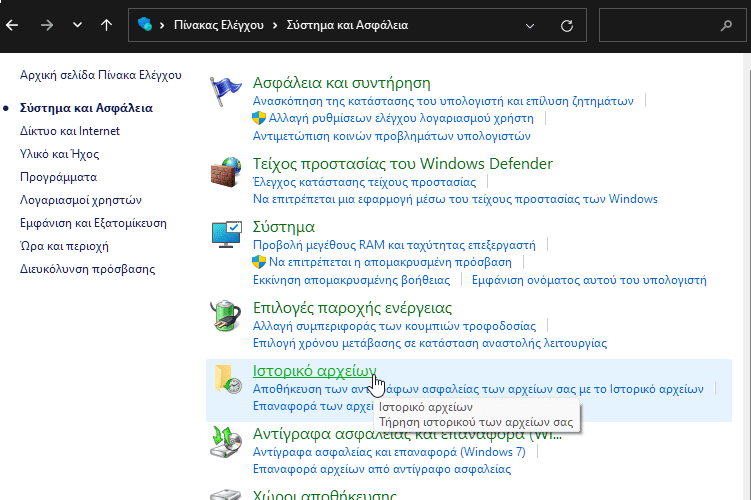Open Δίκτυο και Internet category
The image size is (751, 500).
69,131
